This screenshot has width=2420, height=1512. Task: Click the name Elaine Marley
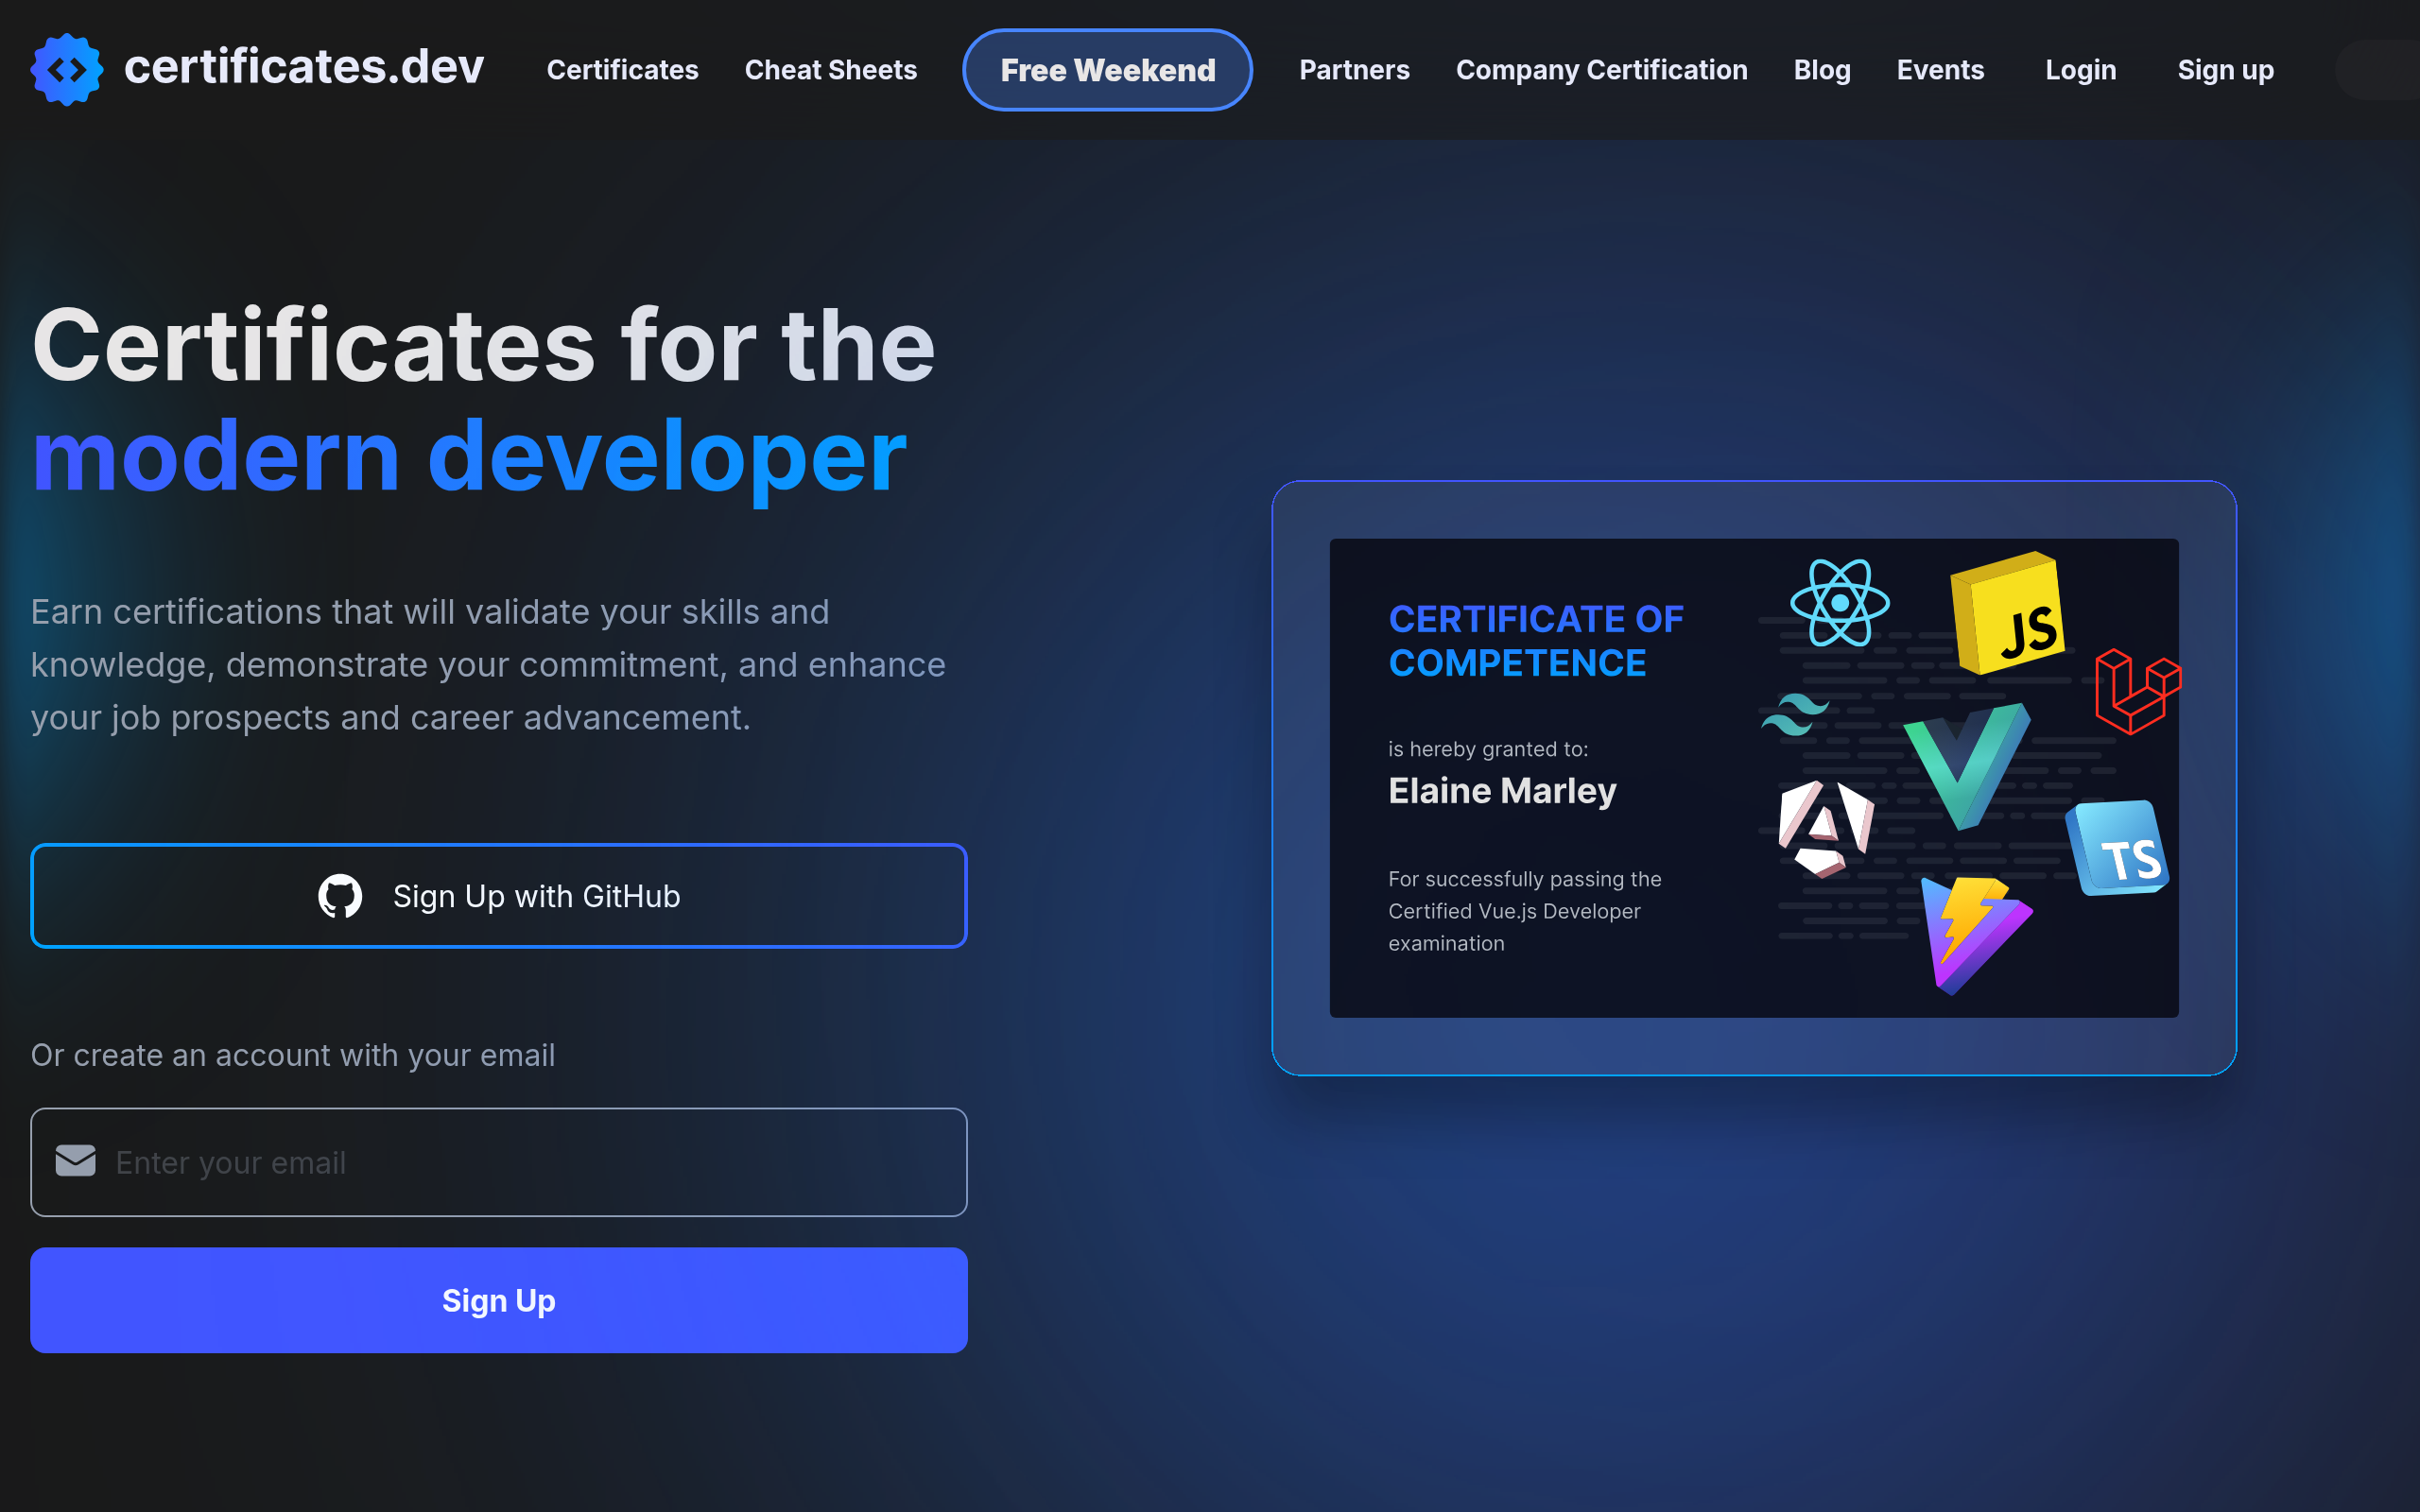coord(1502,791)
